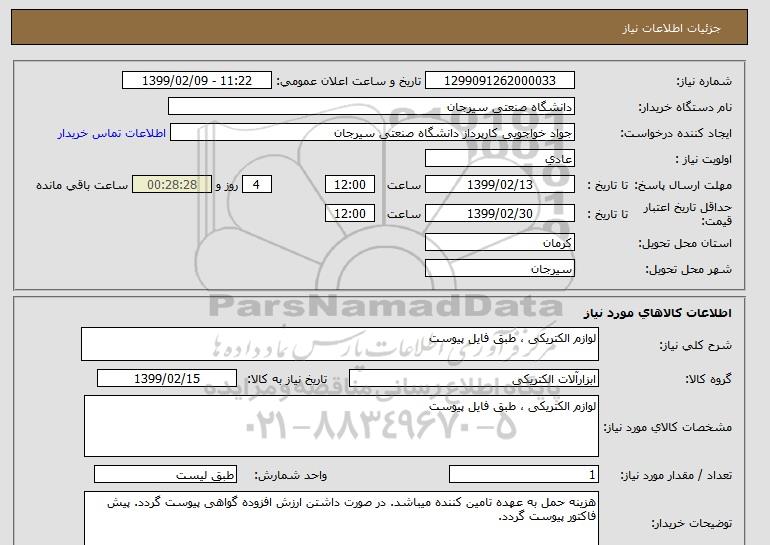Click label مهلت ارسال پاسخ

684,185
